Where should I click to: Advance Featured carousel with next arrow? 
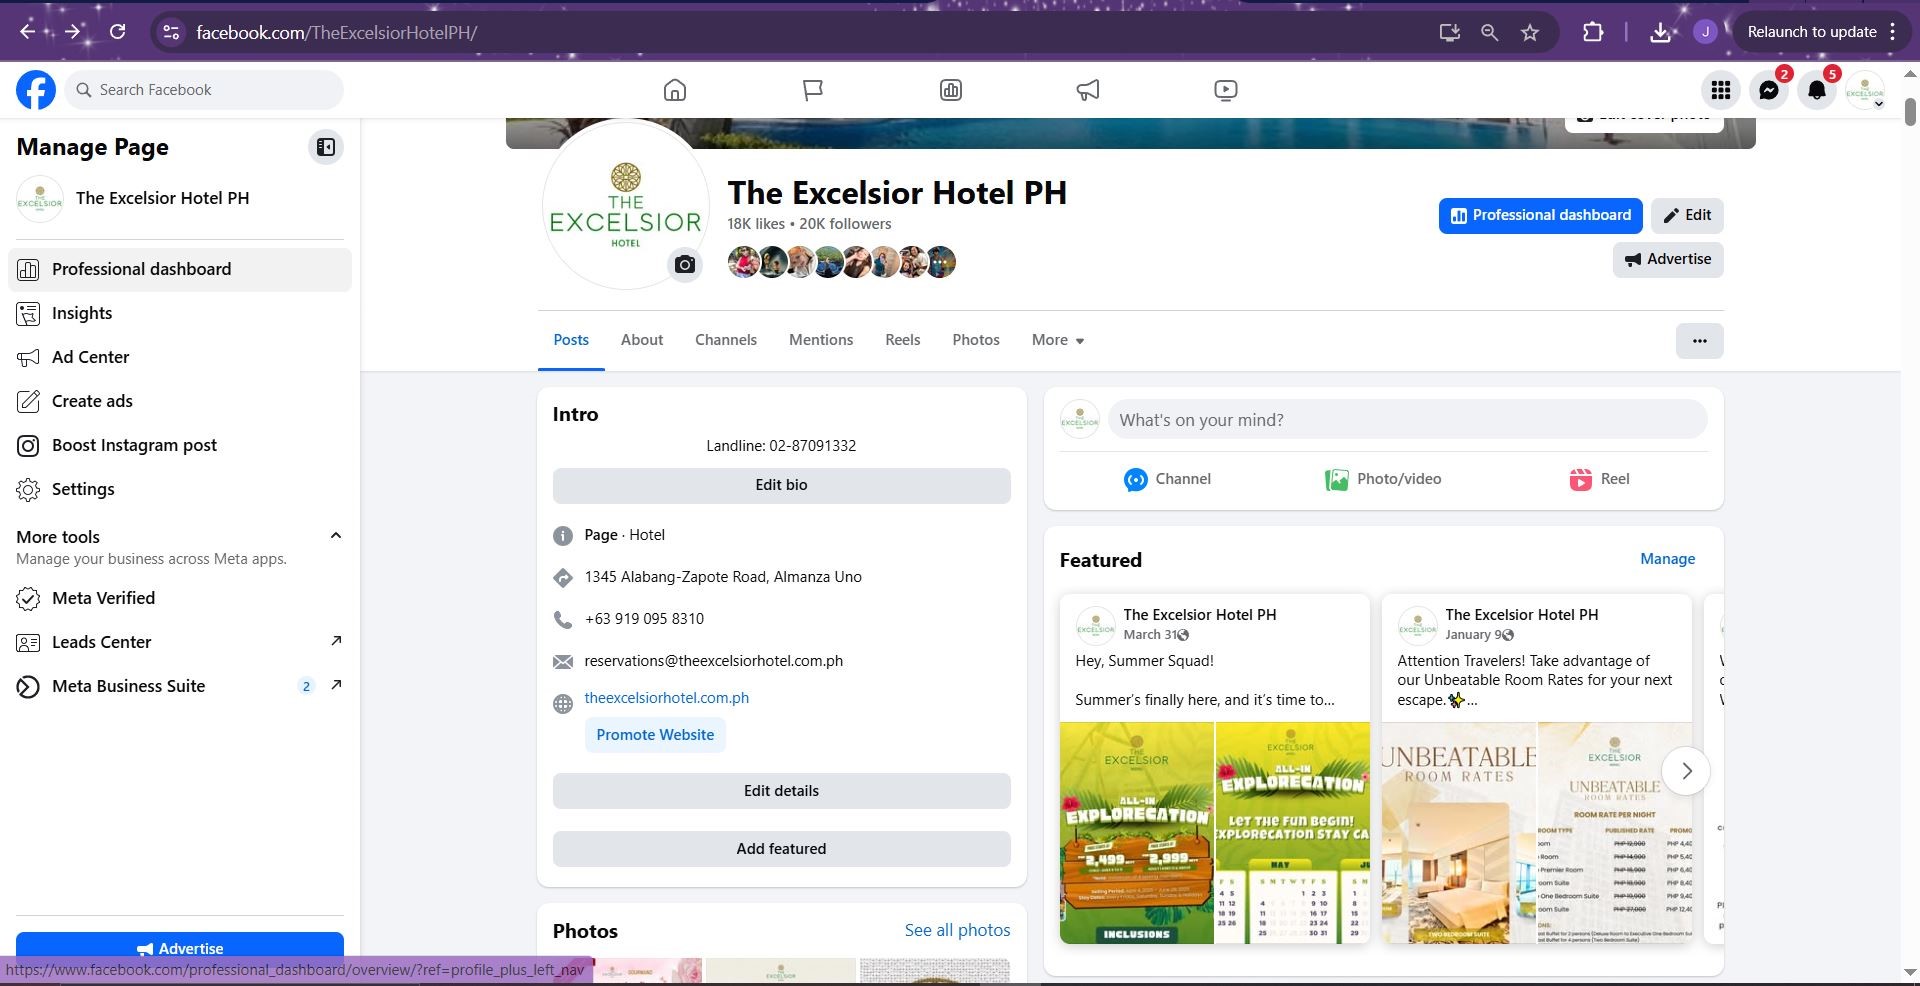1686,771
